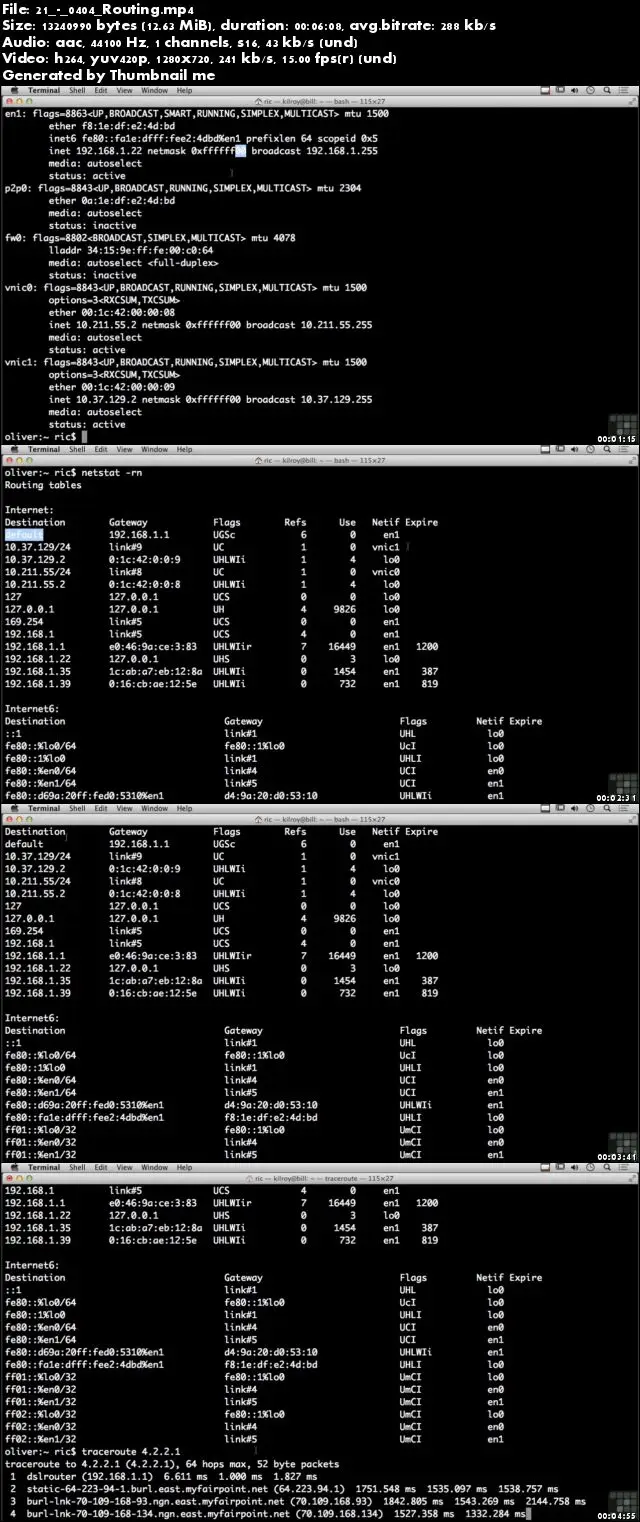Image resolution: width=640 pixels, height=1522 pixels.
Task: Click the highlighted default destination entry
Action: (25, 535)
